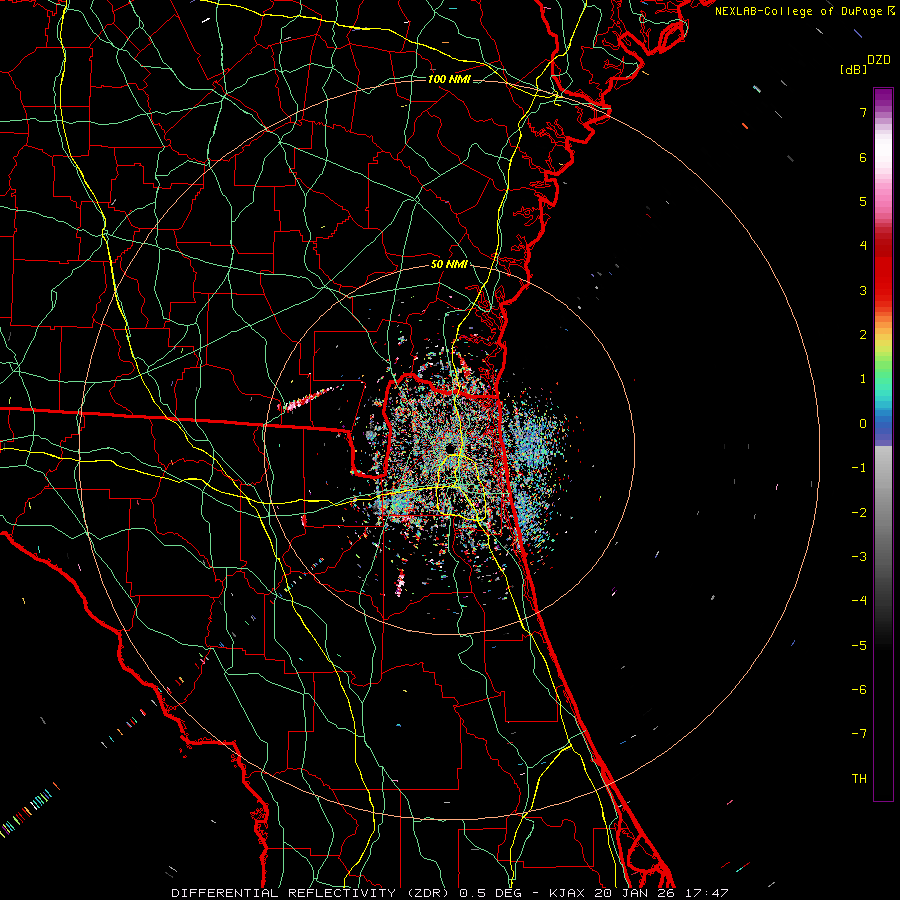The width and height of the screenshot is (900, 900).
Task: Click the 0 tick label on the scale
Action: (x=863, y=424)
